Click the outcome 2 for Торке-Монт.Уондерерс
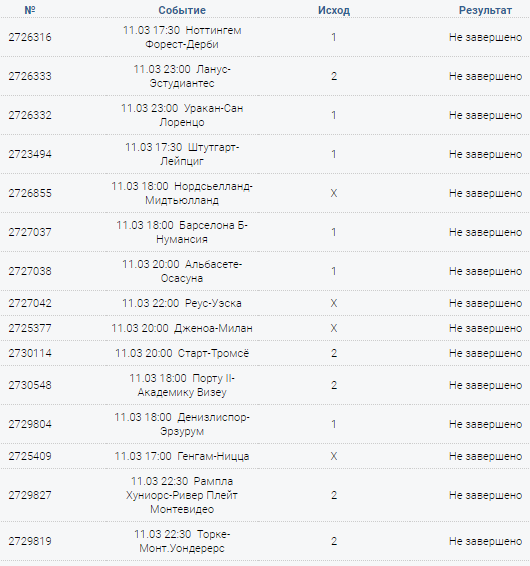 click(334, 541)
